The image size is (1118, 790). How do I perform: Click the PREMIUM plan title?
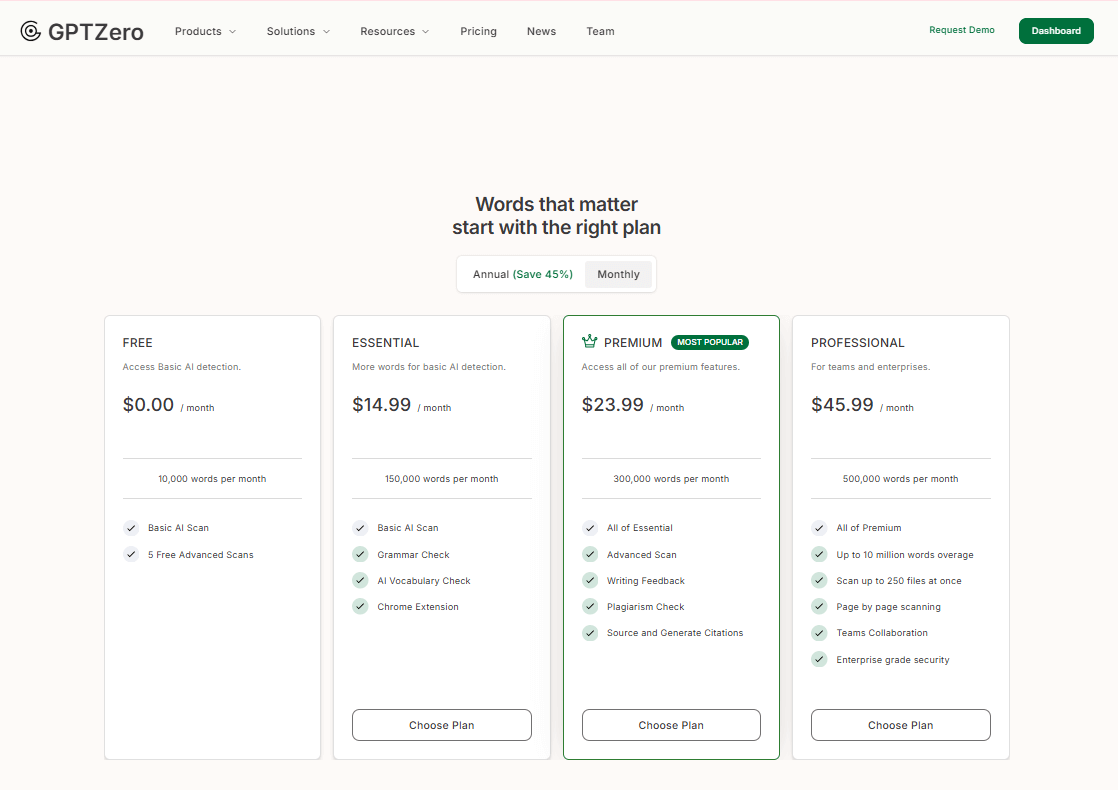(x=633, y=343)
